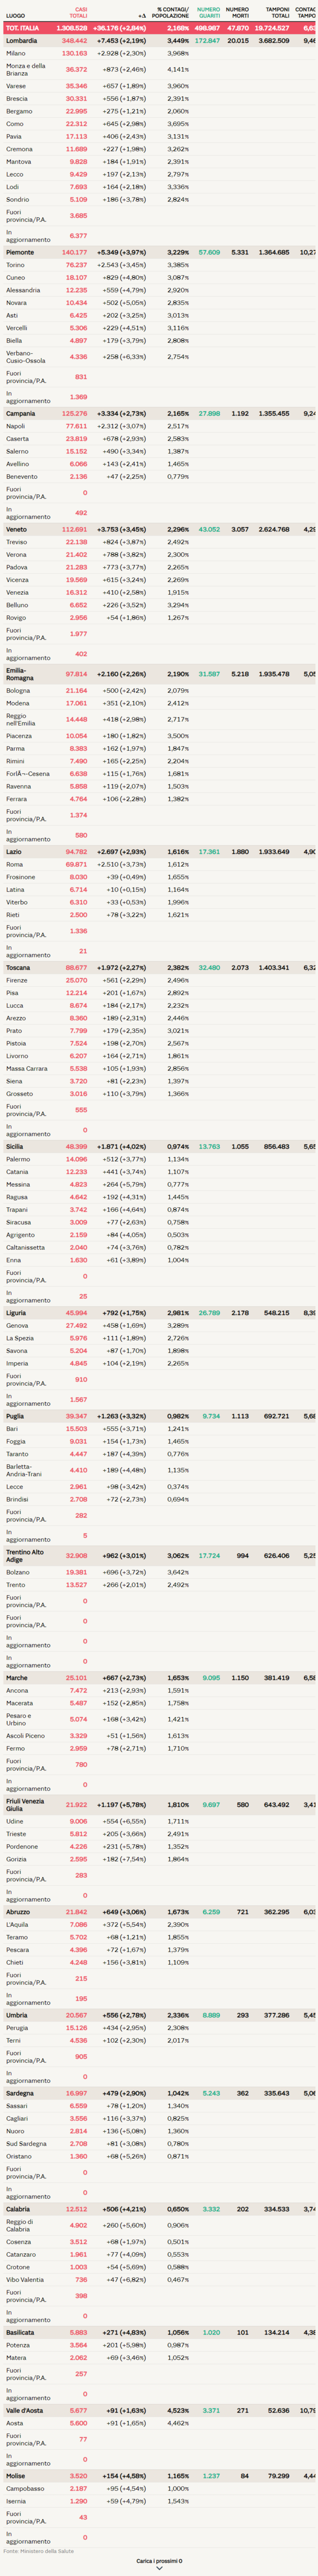This screenshot has width=318, height=2576.
Task: Collapse the Sicilia region row
Action: [159, 1147]
